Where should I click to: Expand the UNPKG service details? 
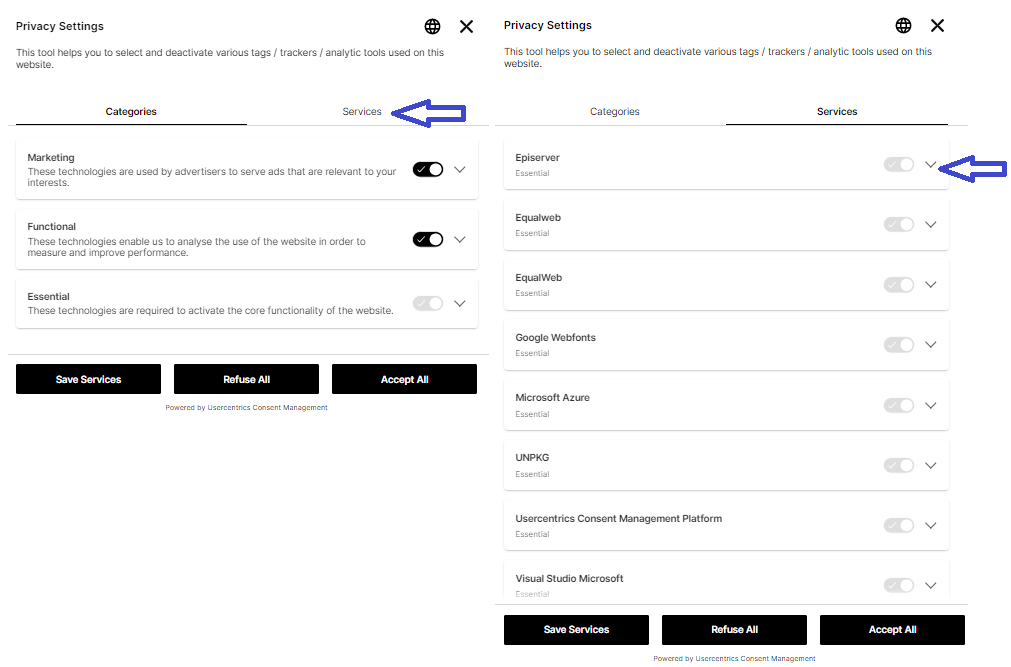click(930, 465)
